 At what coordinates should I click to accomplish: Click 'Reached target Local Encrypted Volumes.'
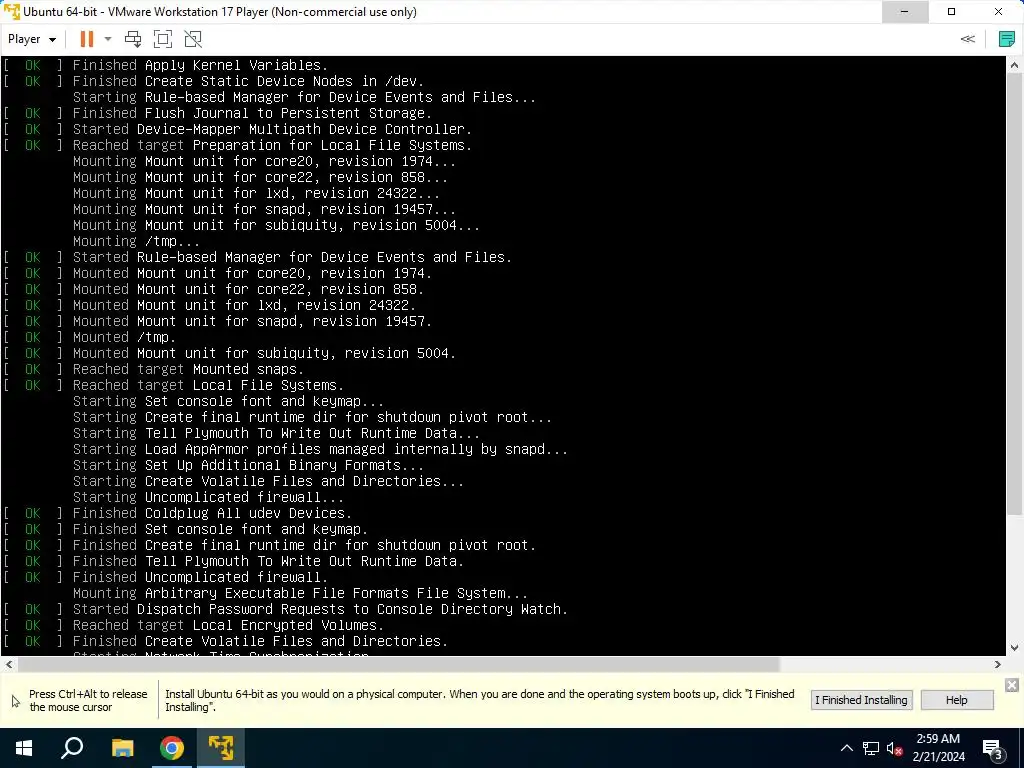(228, 625)
